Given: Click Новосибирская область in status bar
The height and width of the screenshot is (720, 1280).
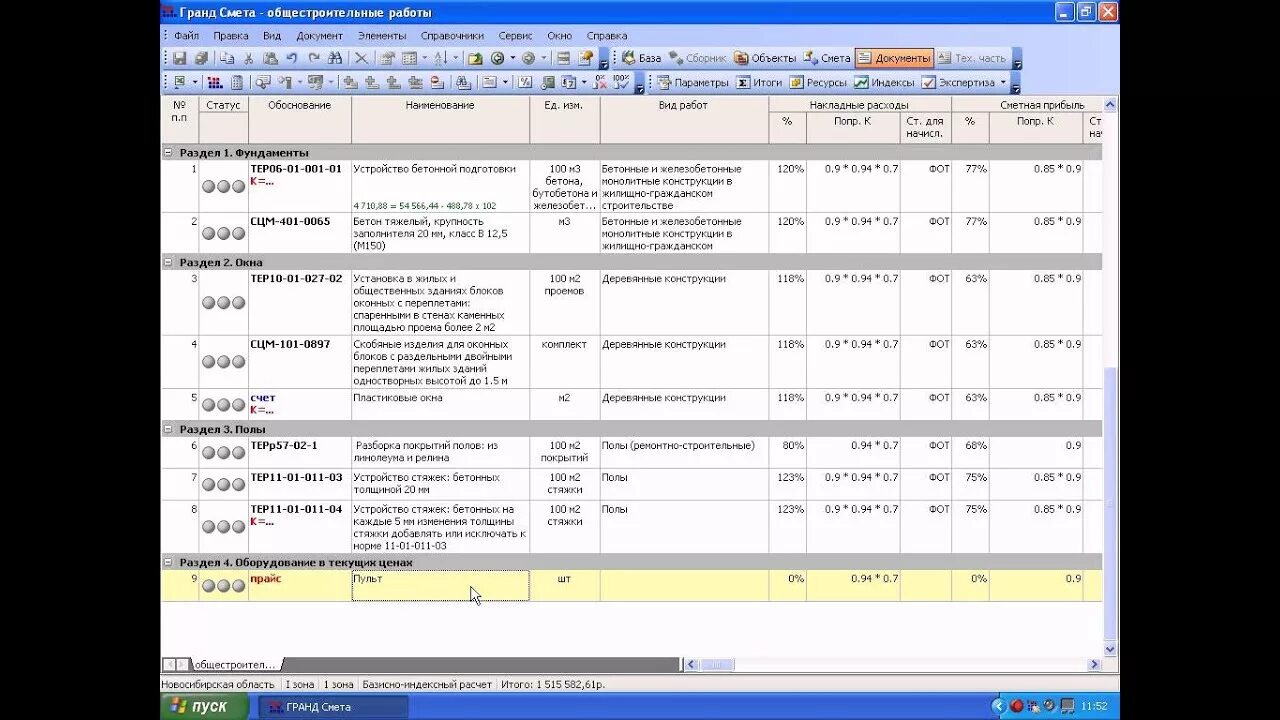Looking at the screenshot, I should point(218,684).
